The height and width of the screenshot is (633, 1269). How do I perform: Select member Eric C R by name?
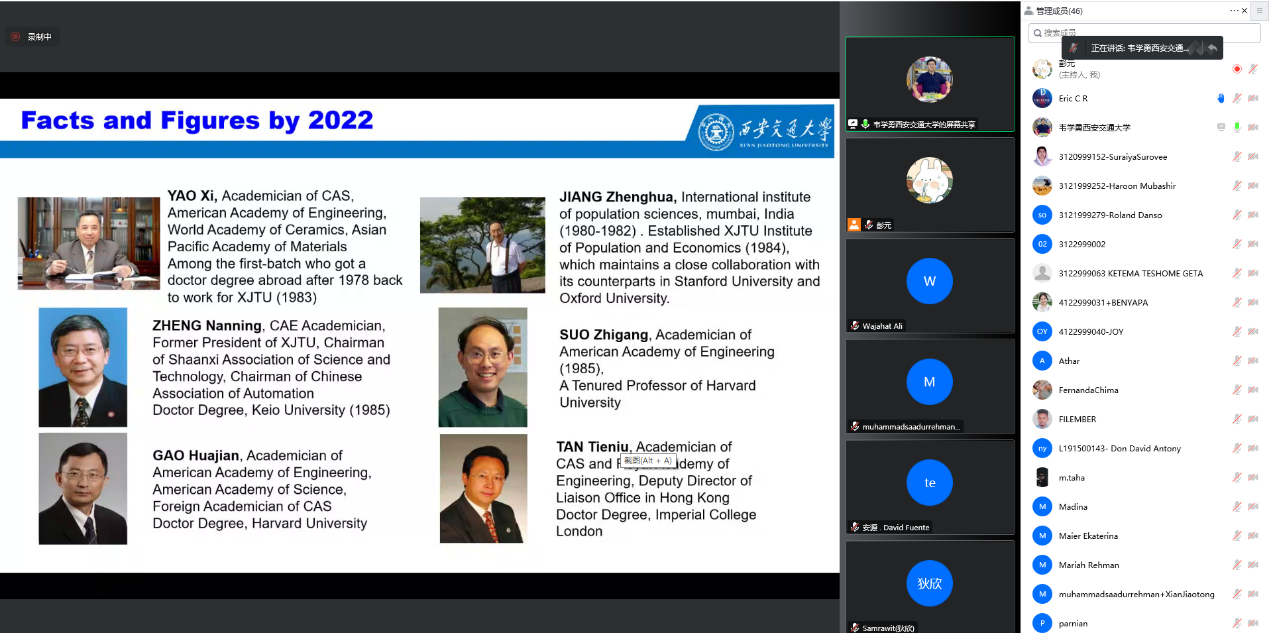tap(1073, 99)
